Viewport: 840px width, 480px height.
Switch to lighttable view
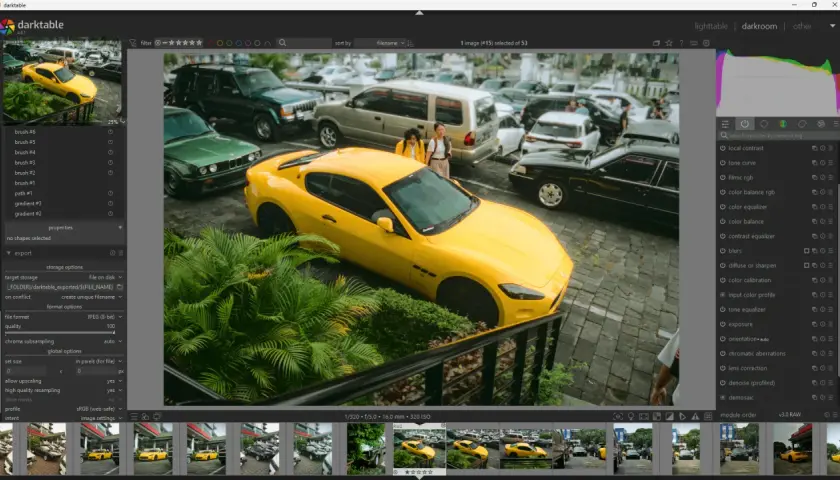711,26
